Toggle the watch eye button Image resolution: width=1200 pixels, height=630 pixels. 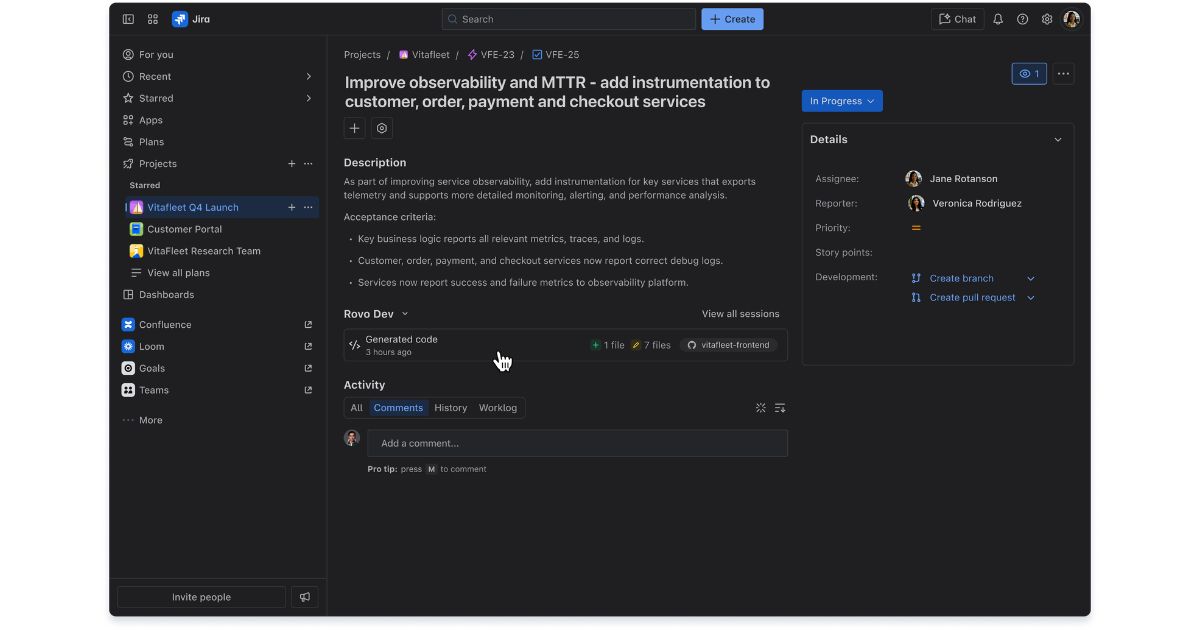tap(1029, 73)
